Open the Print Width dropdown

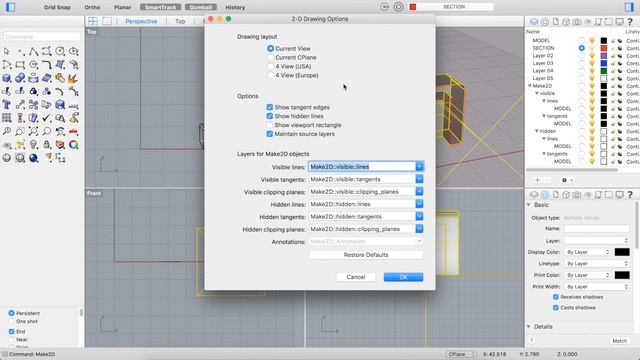[x=597, y=287]
